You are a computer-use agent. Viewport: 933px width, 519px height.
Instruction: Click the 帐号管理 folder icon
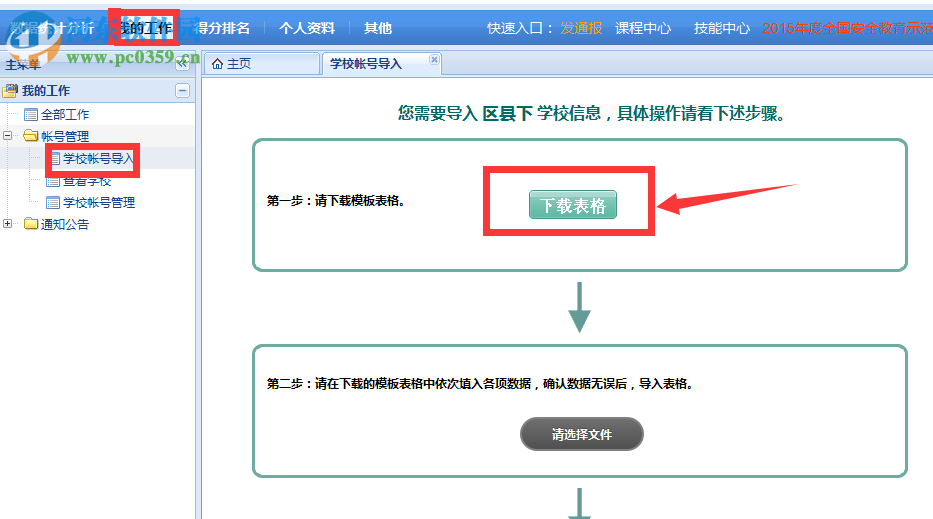[30, 136]
